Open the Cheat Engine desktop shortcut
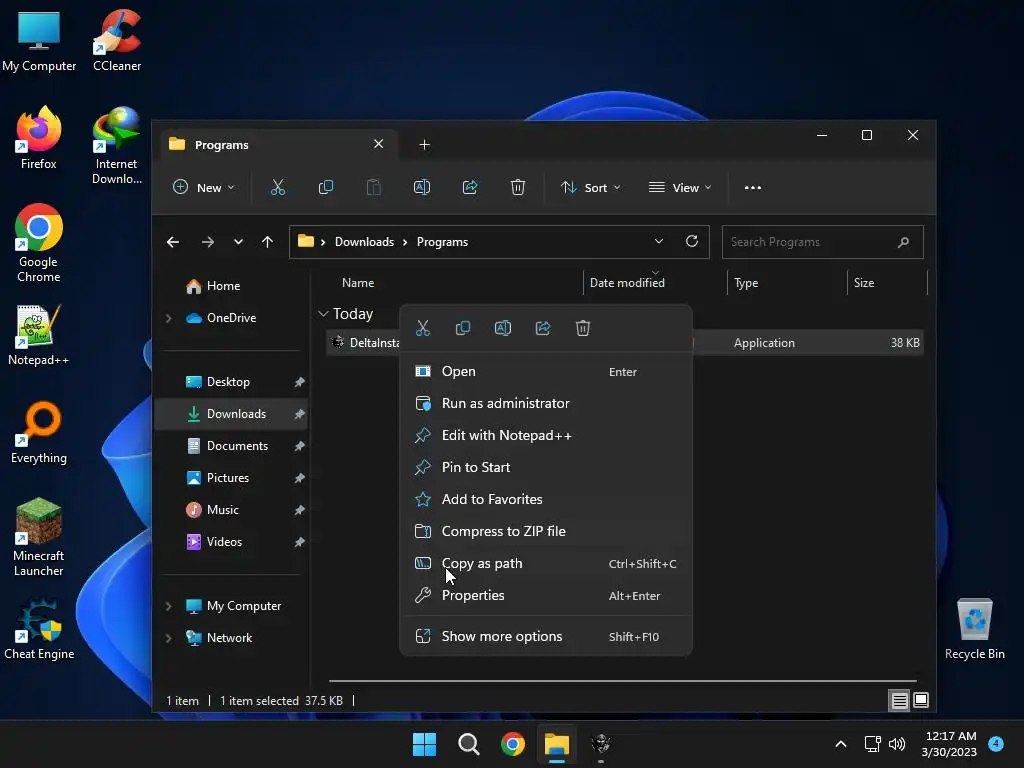The image size is (1024, 768). [x=39, y=628]
